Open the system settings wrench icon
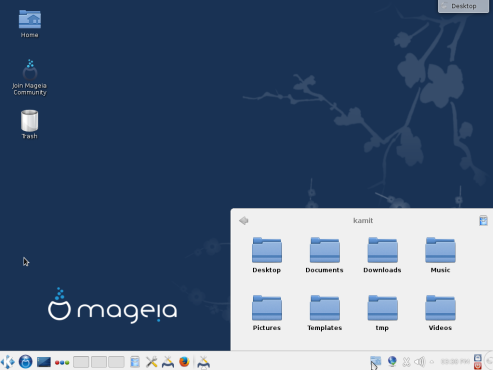 pos(151,362)
